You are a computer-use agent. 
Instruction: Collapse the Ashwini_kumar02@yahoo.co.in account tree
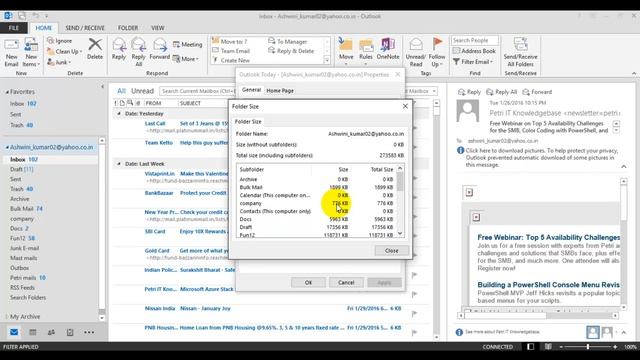tap(7, 147)
